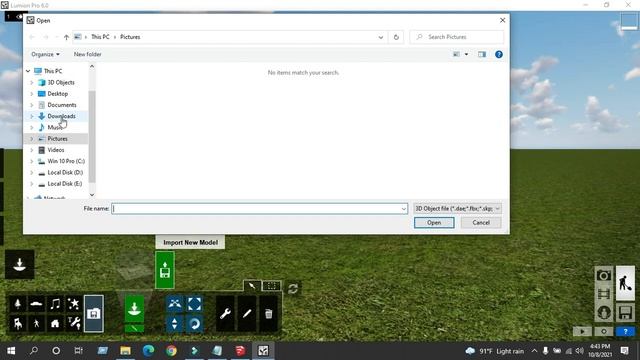640x360 pixels.
Task: Expand the Win 10 Pro (C:) node arrow
Action: point(32,161)
